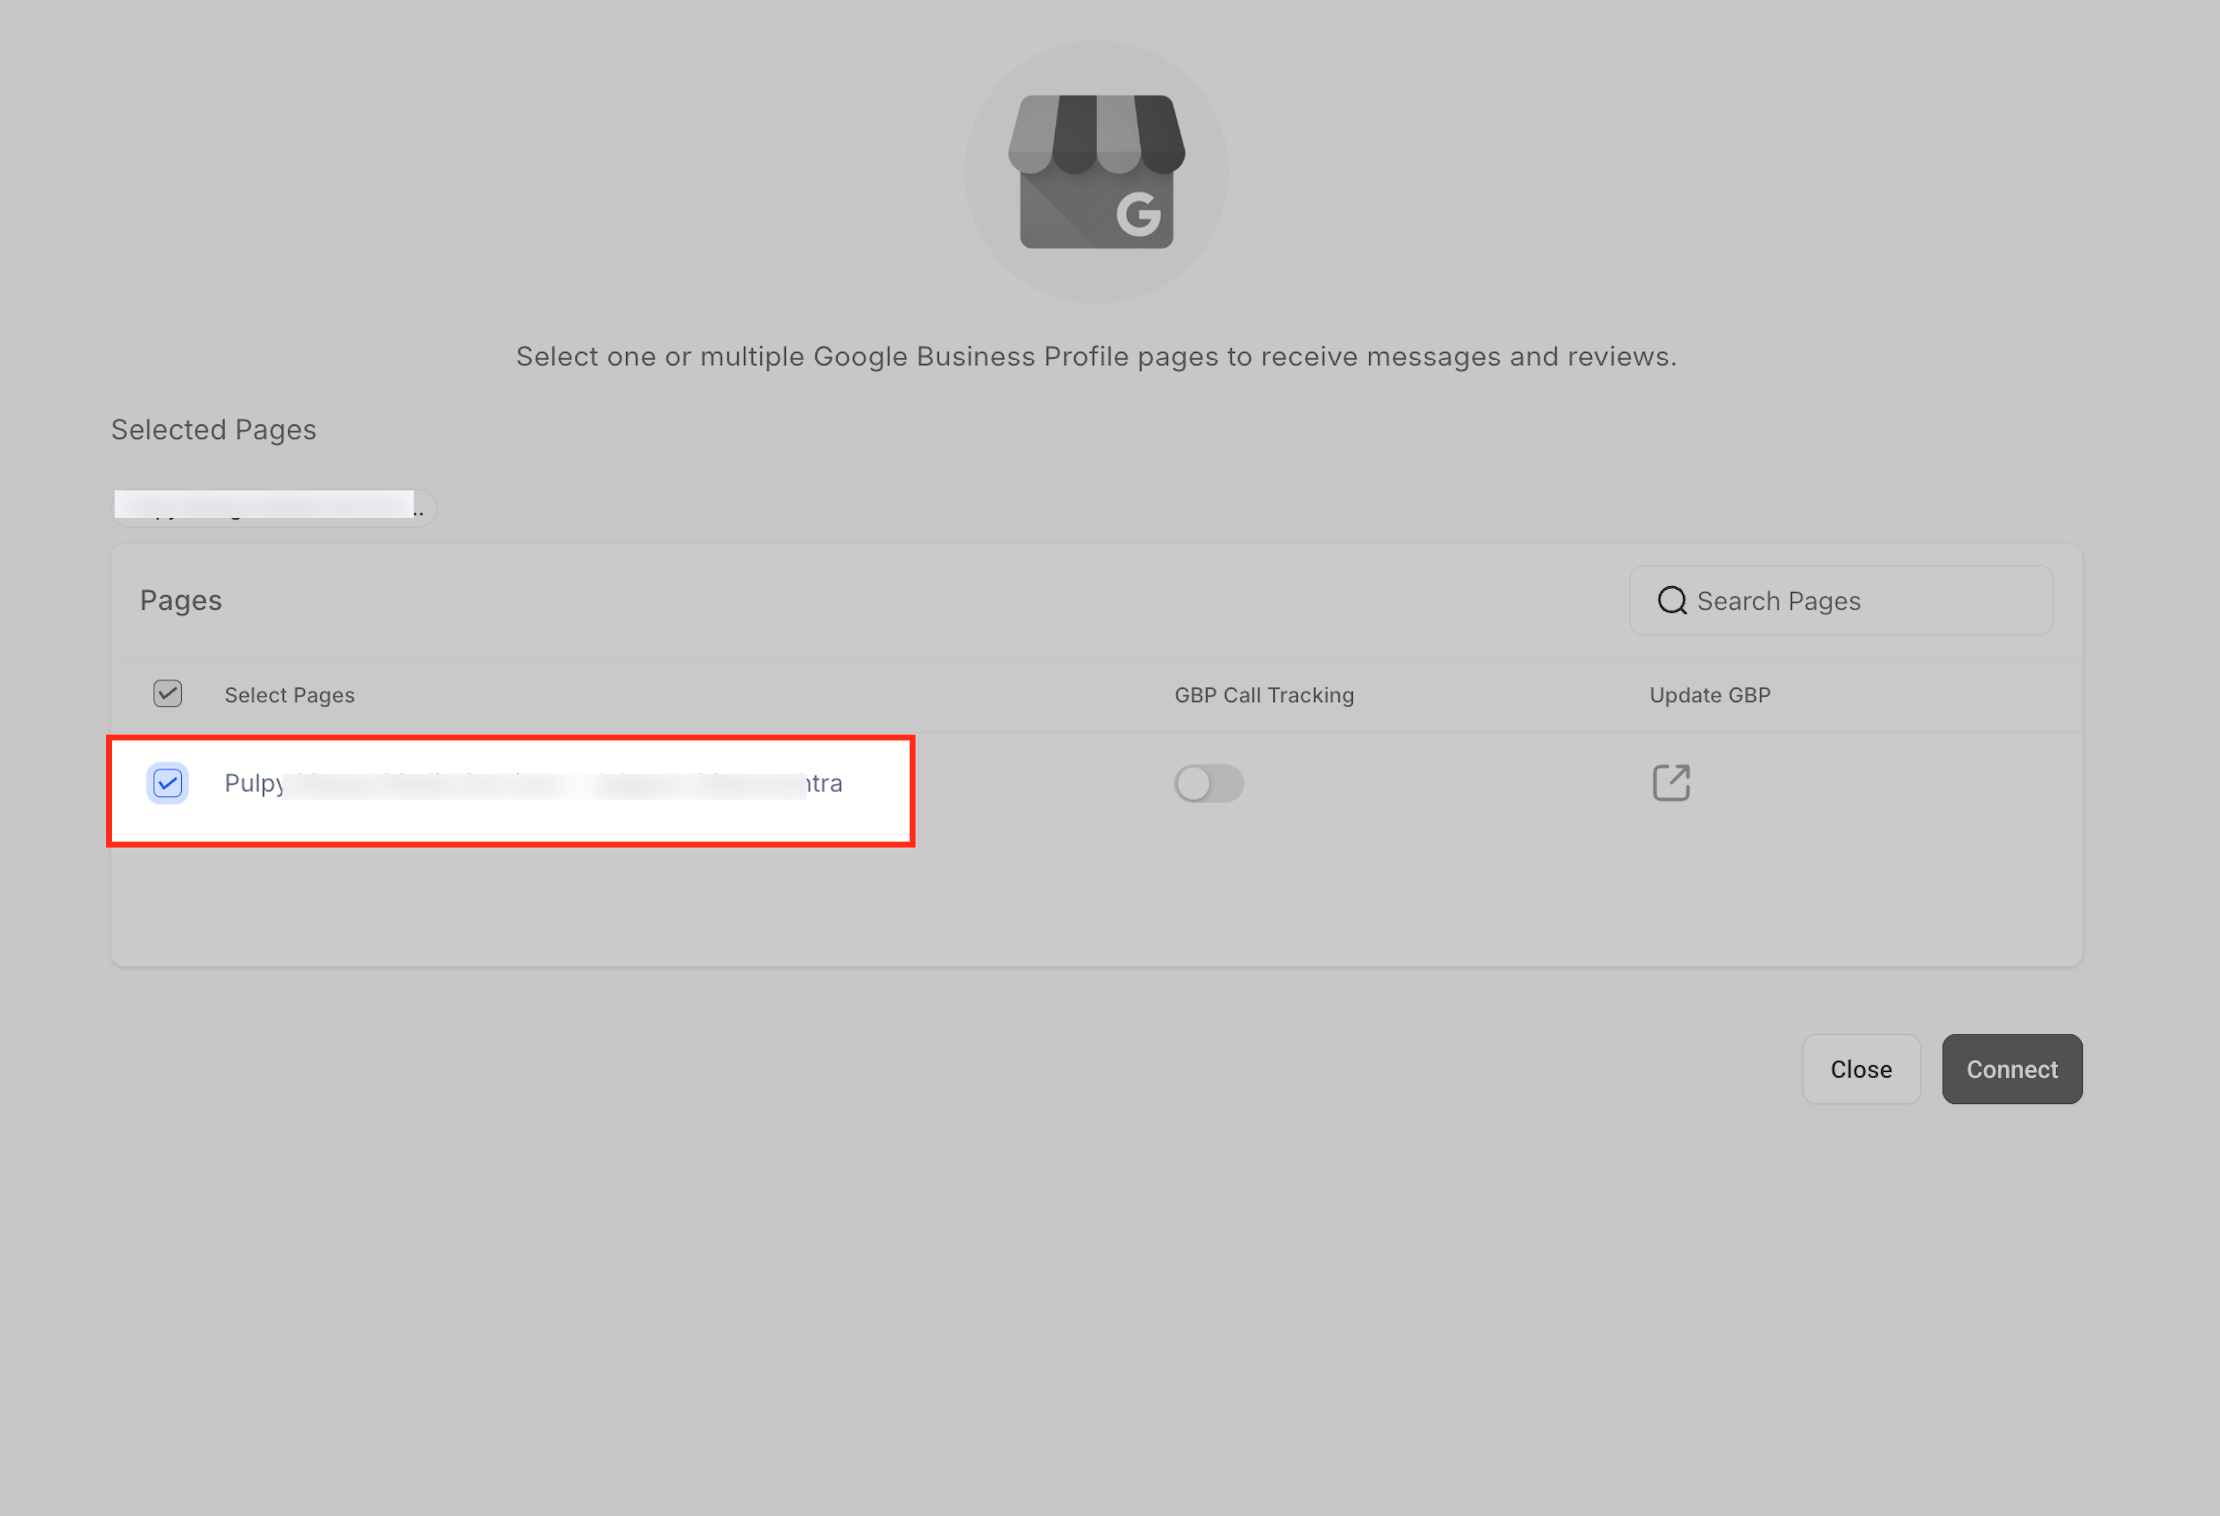Open the Update GBP external link icon
The image size is (2220, 1516).
(1670, 783)
